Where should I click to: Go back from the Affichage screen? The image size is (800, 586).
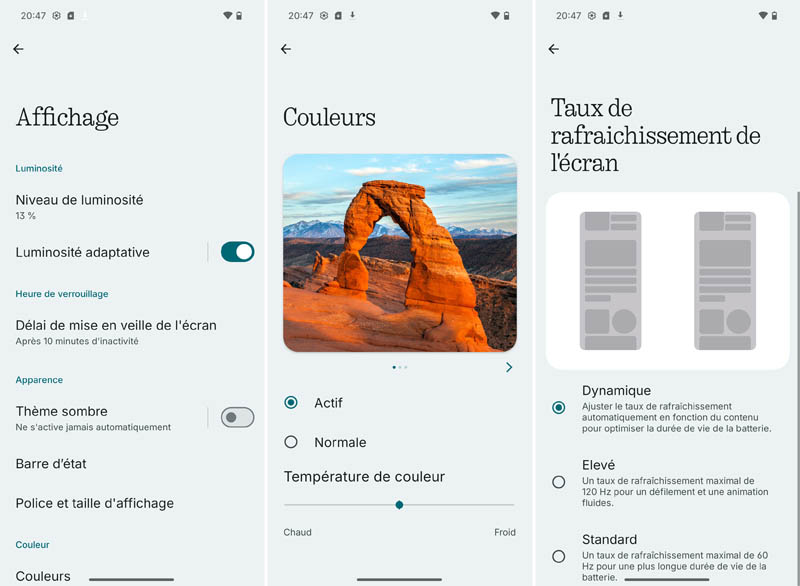coord(18,49)
